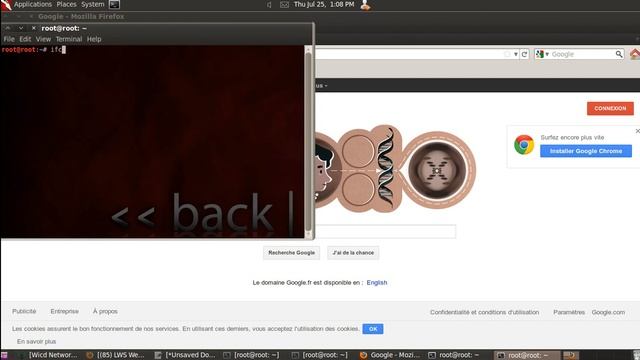This screenshot has height=360, width=640.
Task: Open Confidentialité et conditions d'utilisation link
Action: coord(484,312)
